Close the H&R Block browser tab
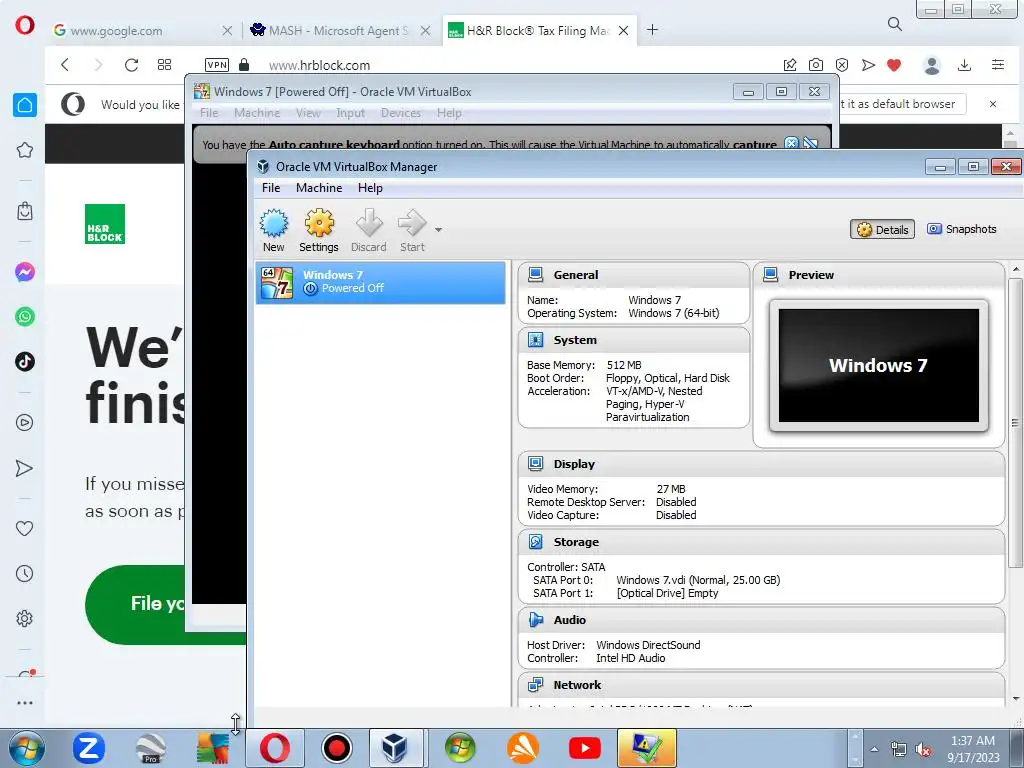 (624, 30)
